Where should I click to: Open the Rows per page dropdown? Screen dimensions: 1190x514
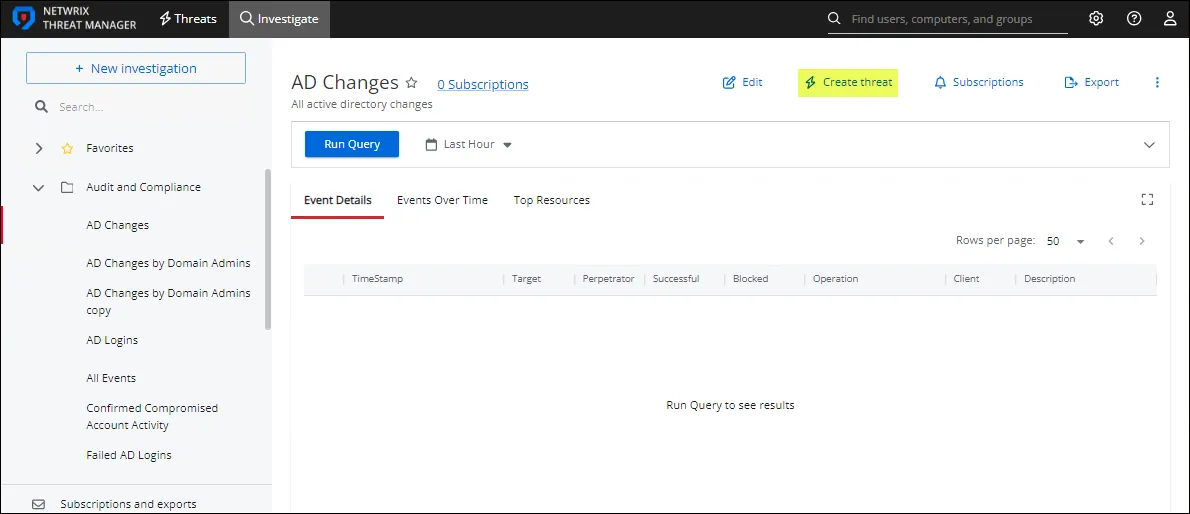(x=1066, y=241)
